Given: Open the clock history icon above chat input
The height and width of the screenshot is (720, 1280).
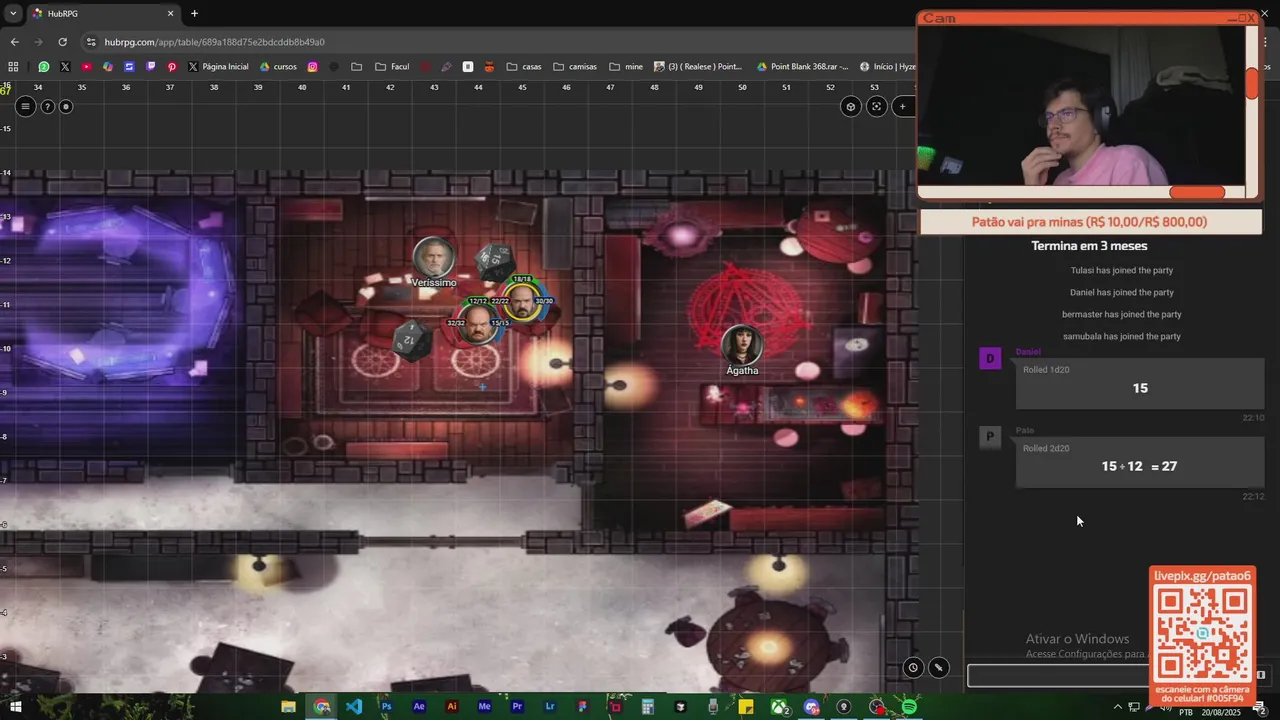Looking at the screenshot, I should pyautogui.click(x=913, y=667).
